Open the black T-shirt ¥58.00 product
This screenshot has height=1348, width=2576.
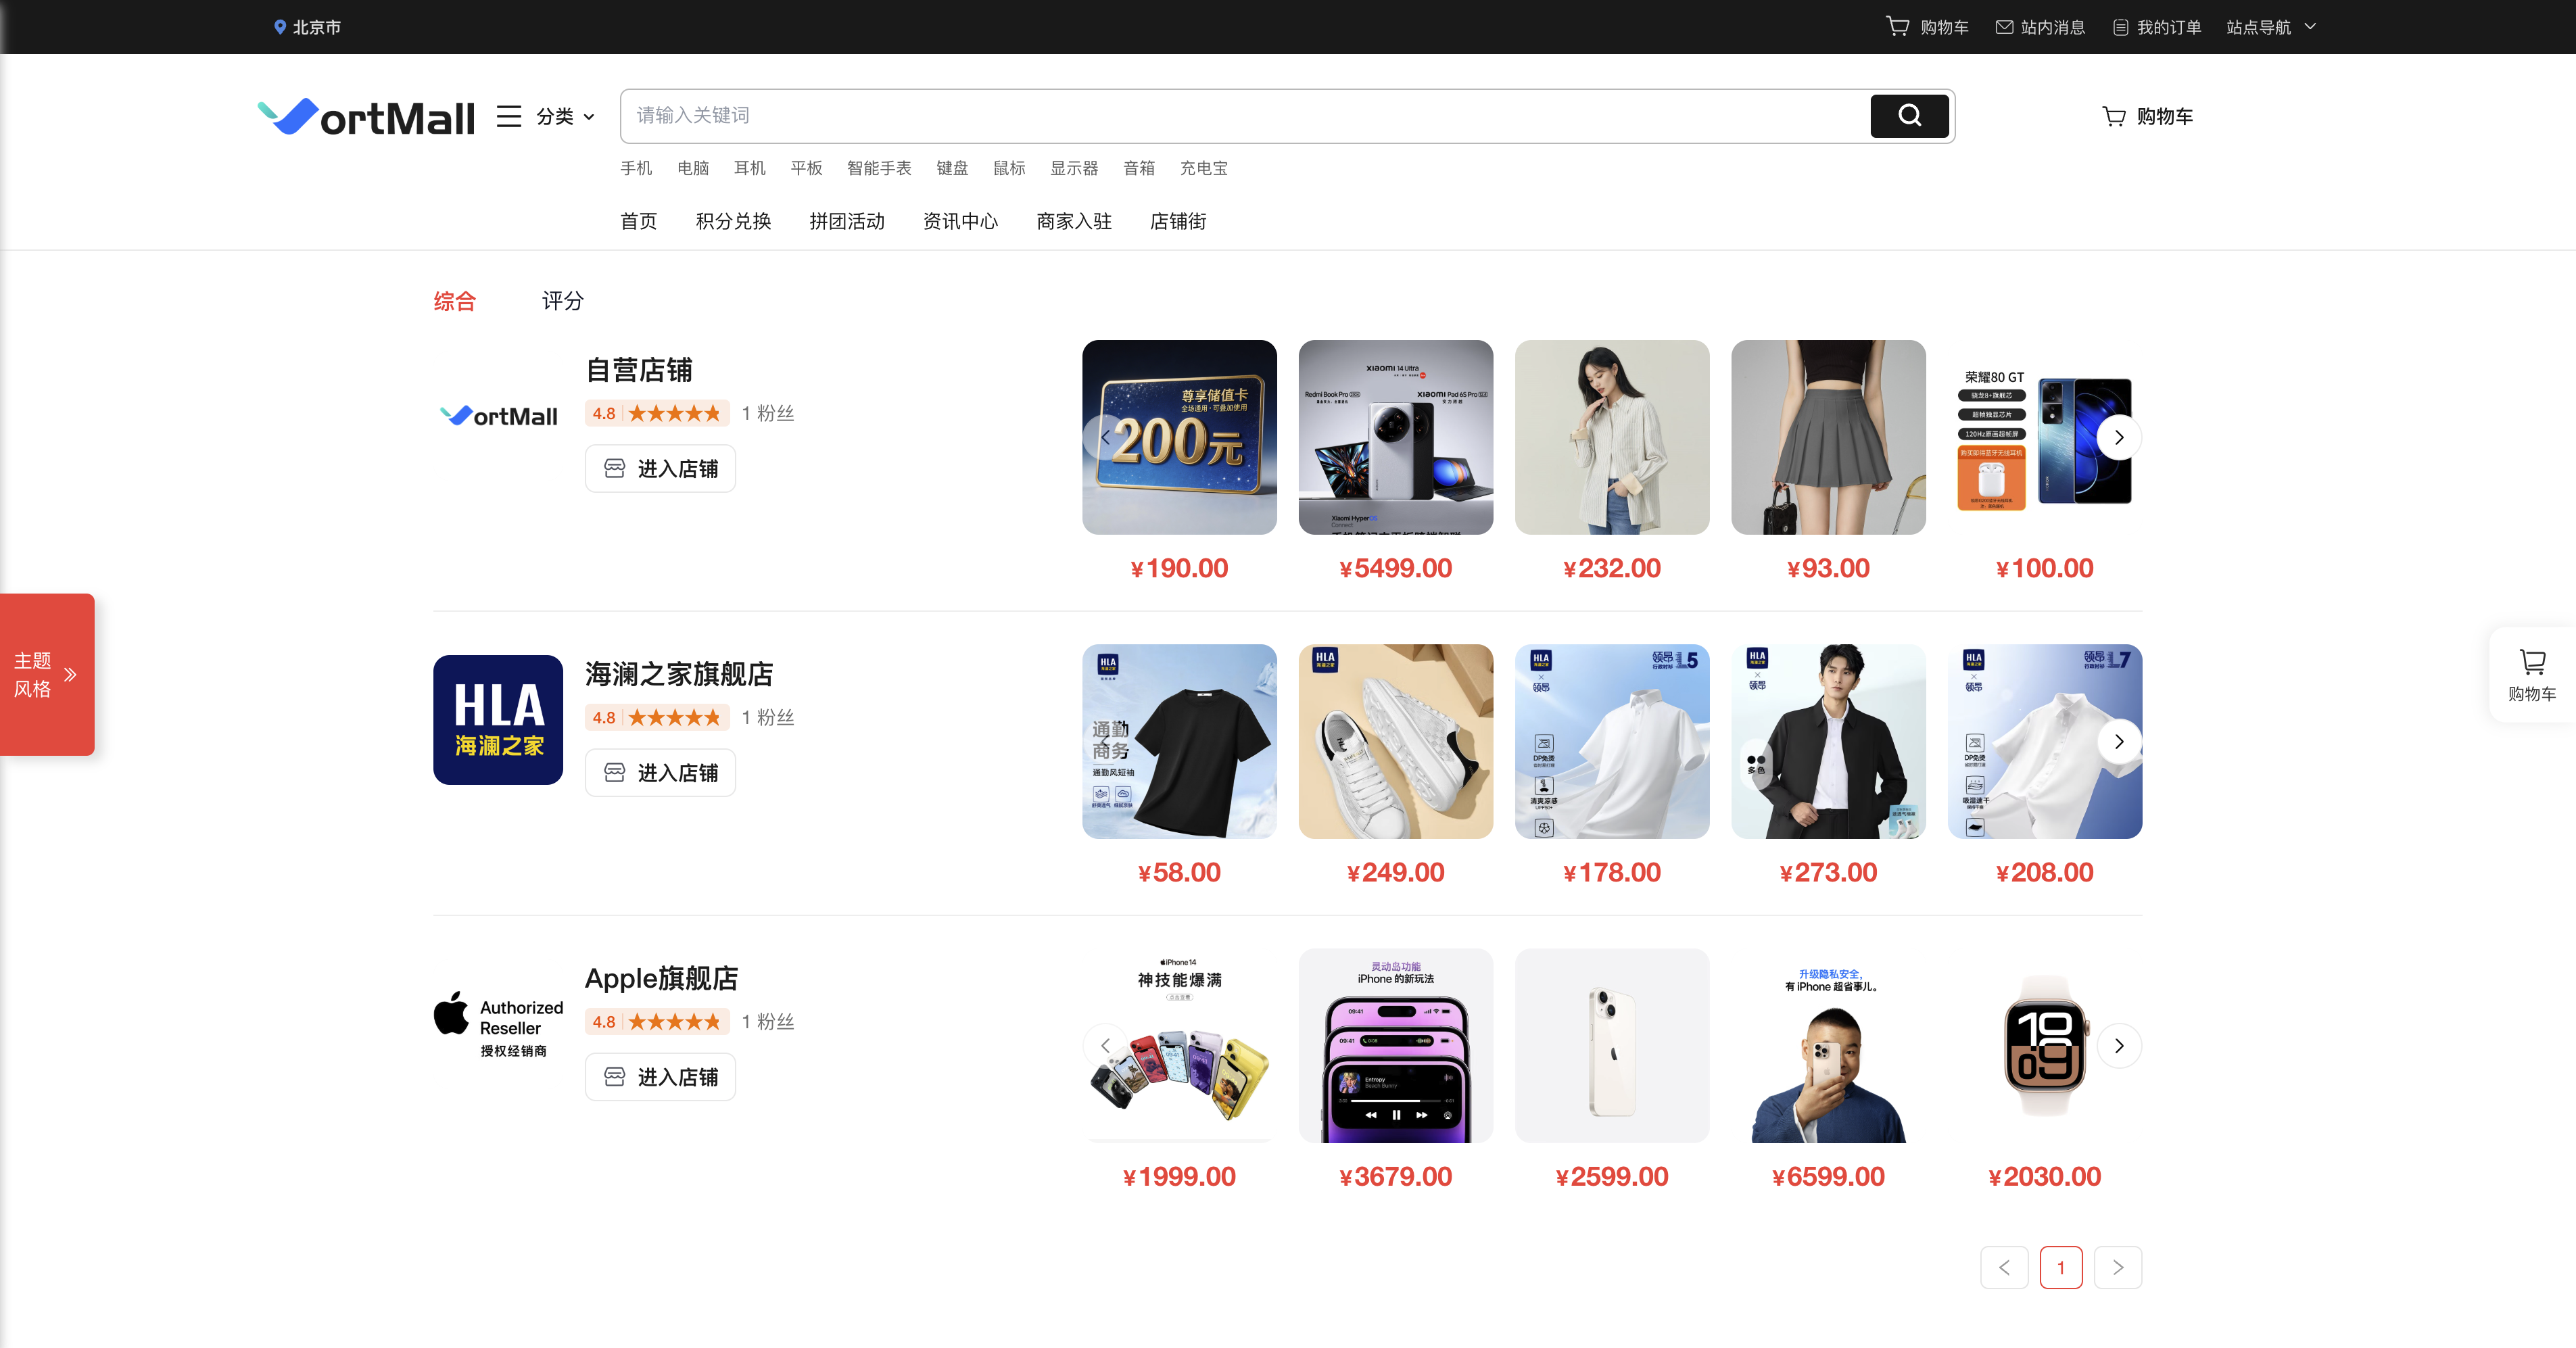1179,741
